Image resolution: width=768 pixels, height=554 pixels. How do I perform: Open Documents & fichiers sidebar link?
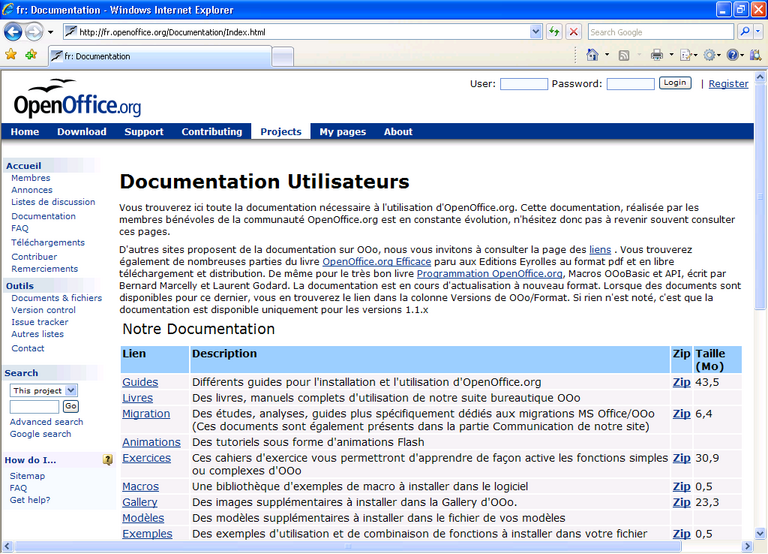(x=56, y=298)
